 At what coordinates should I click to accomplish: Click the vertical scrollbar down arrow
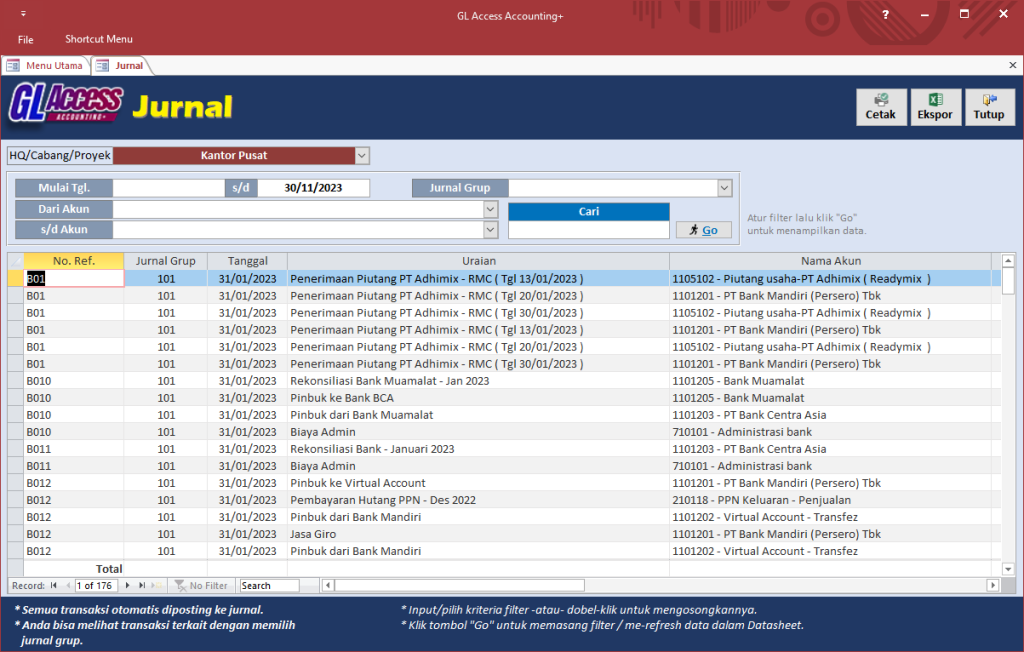[1008, 569]
